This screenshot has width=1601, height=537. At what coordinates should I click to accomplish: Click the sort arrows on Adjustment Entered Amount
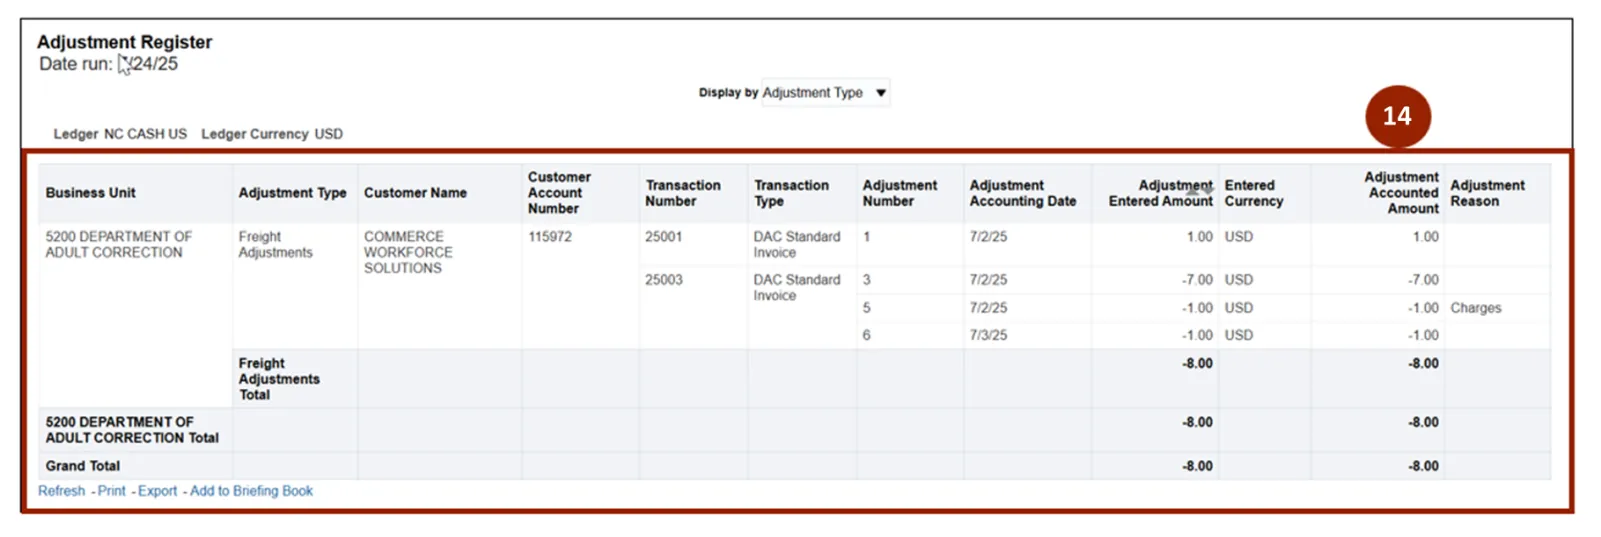pyautogui.click(x=1199, y=189)
